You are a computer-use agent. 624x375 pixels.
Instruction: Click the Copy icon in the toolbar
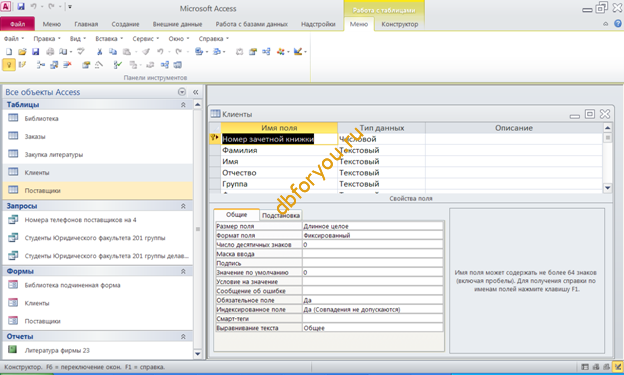113,52
